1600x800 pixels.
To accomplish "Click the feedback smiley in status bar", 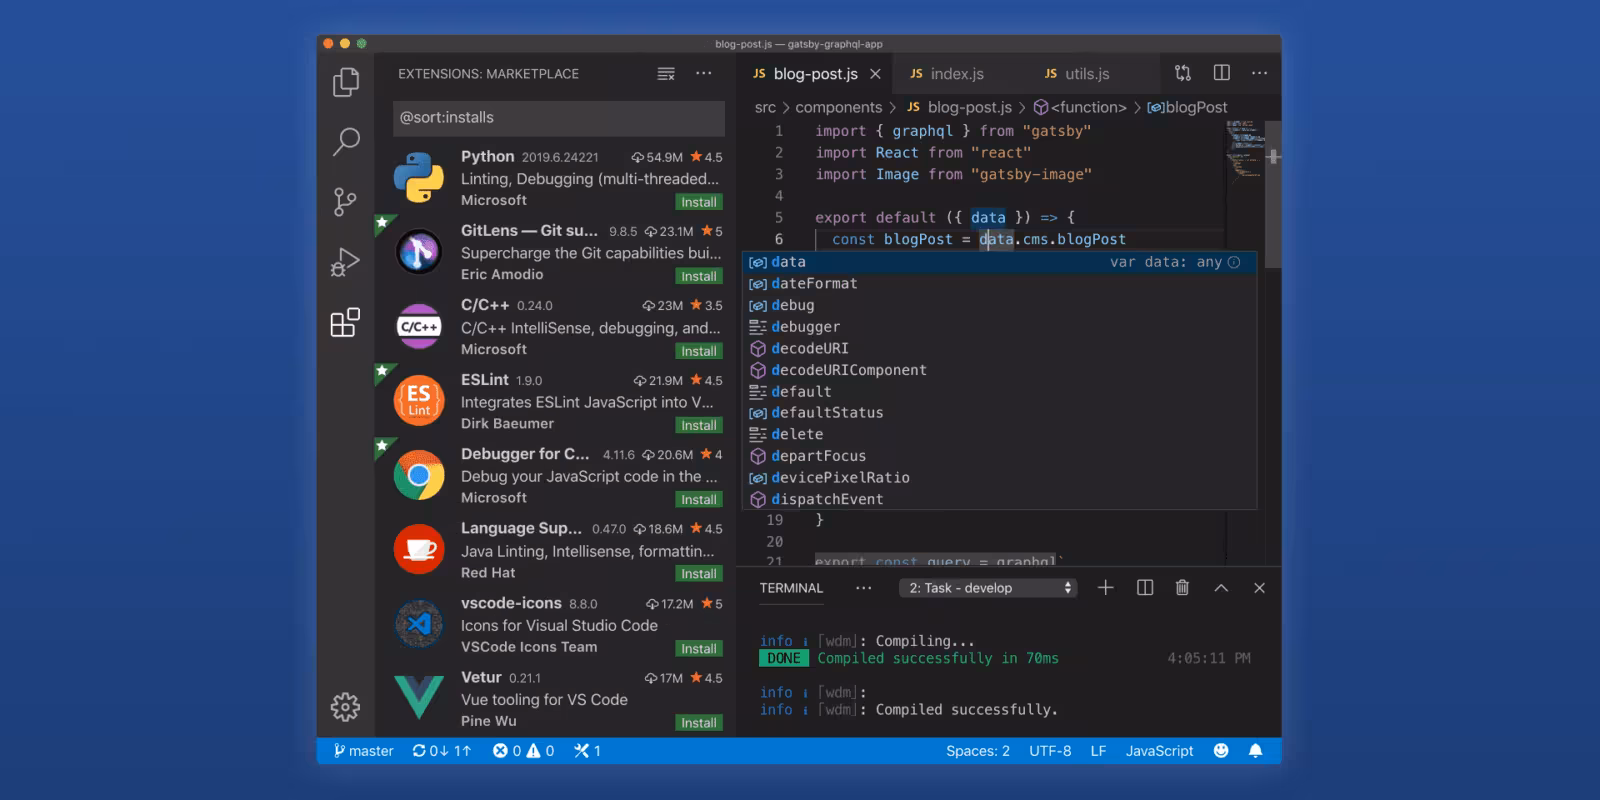I will click(x=1221, y=751).
